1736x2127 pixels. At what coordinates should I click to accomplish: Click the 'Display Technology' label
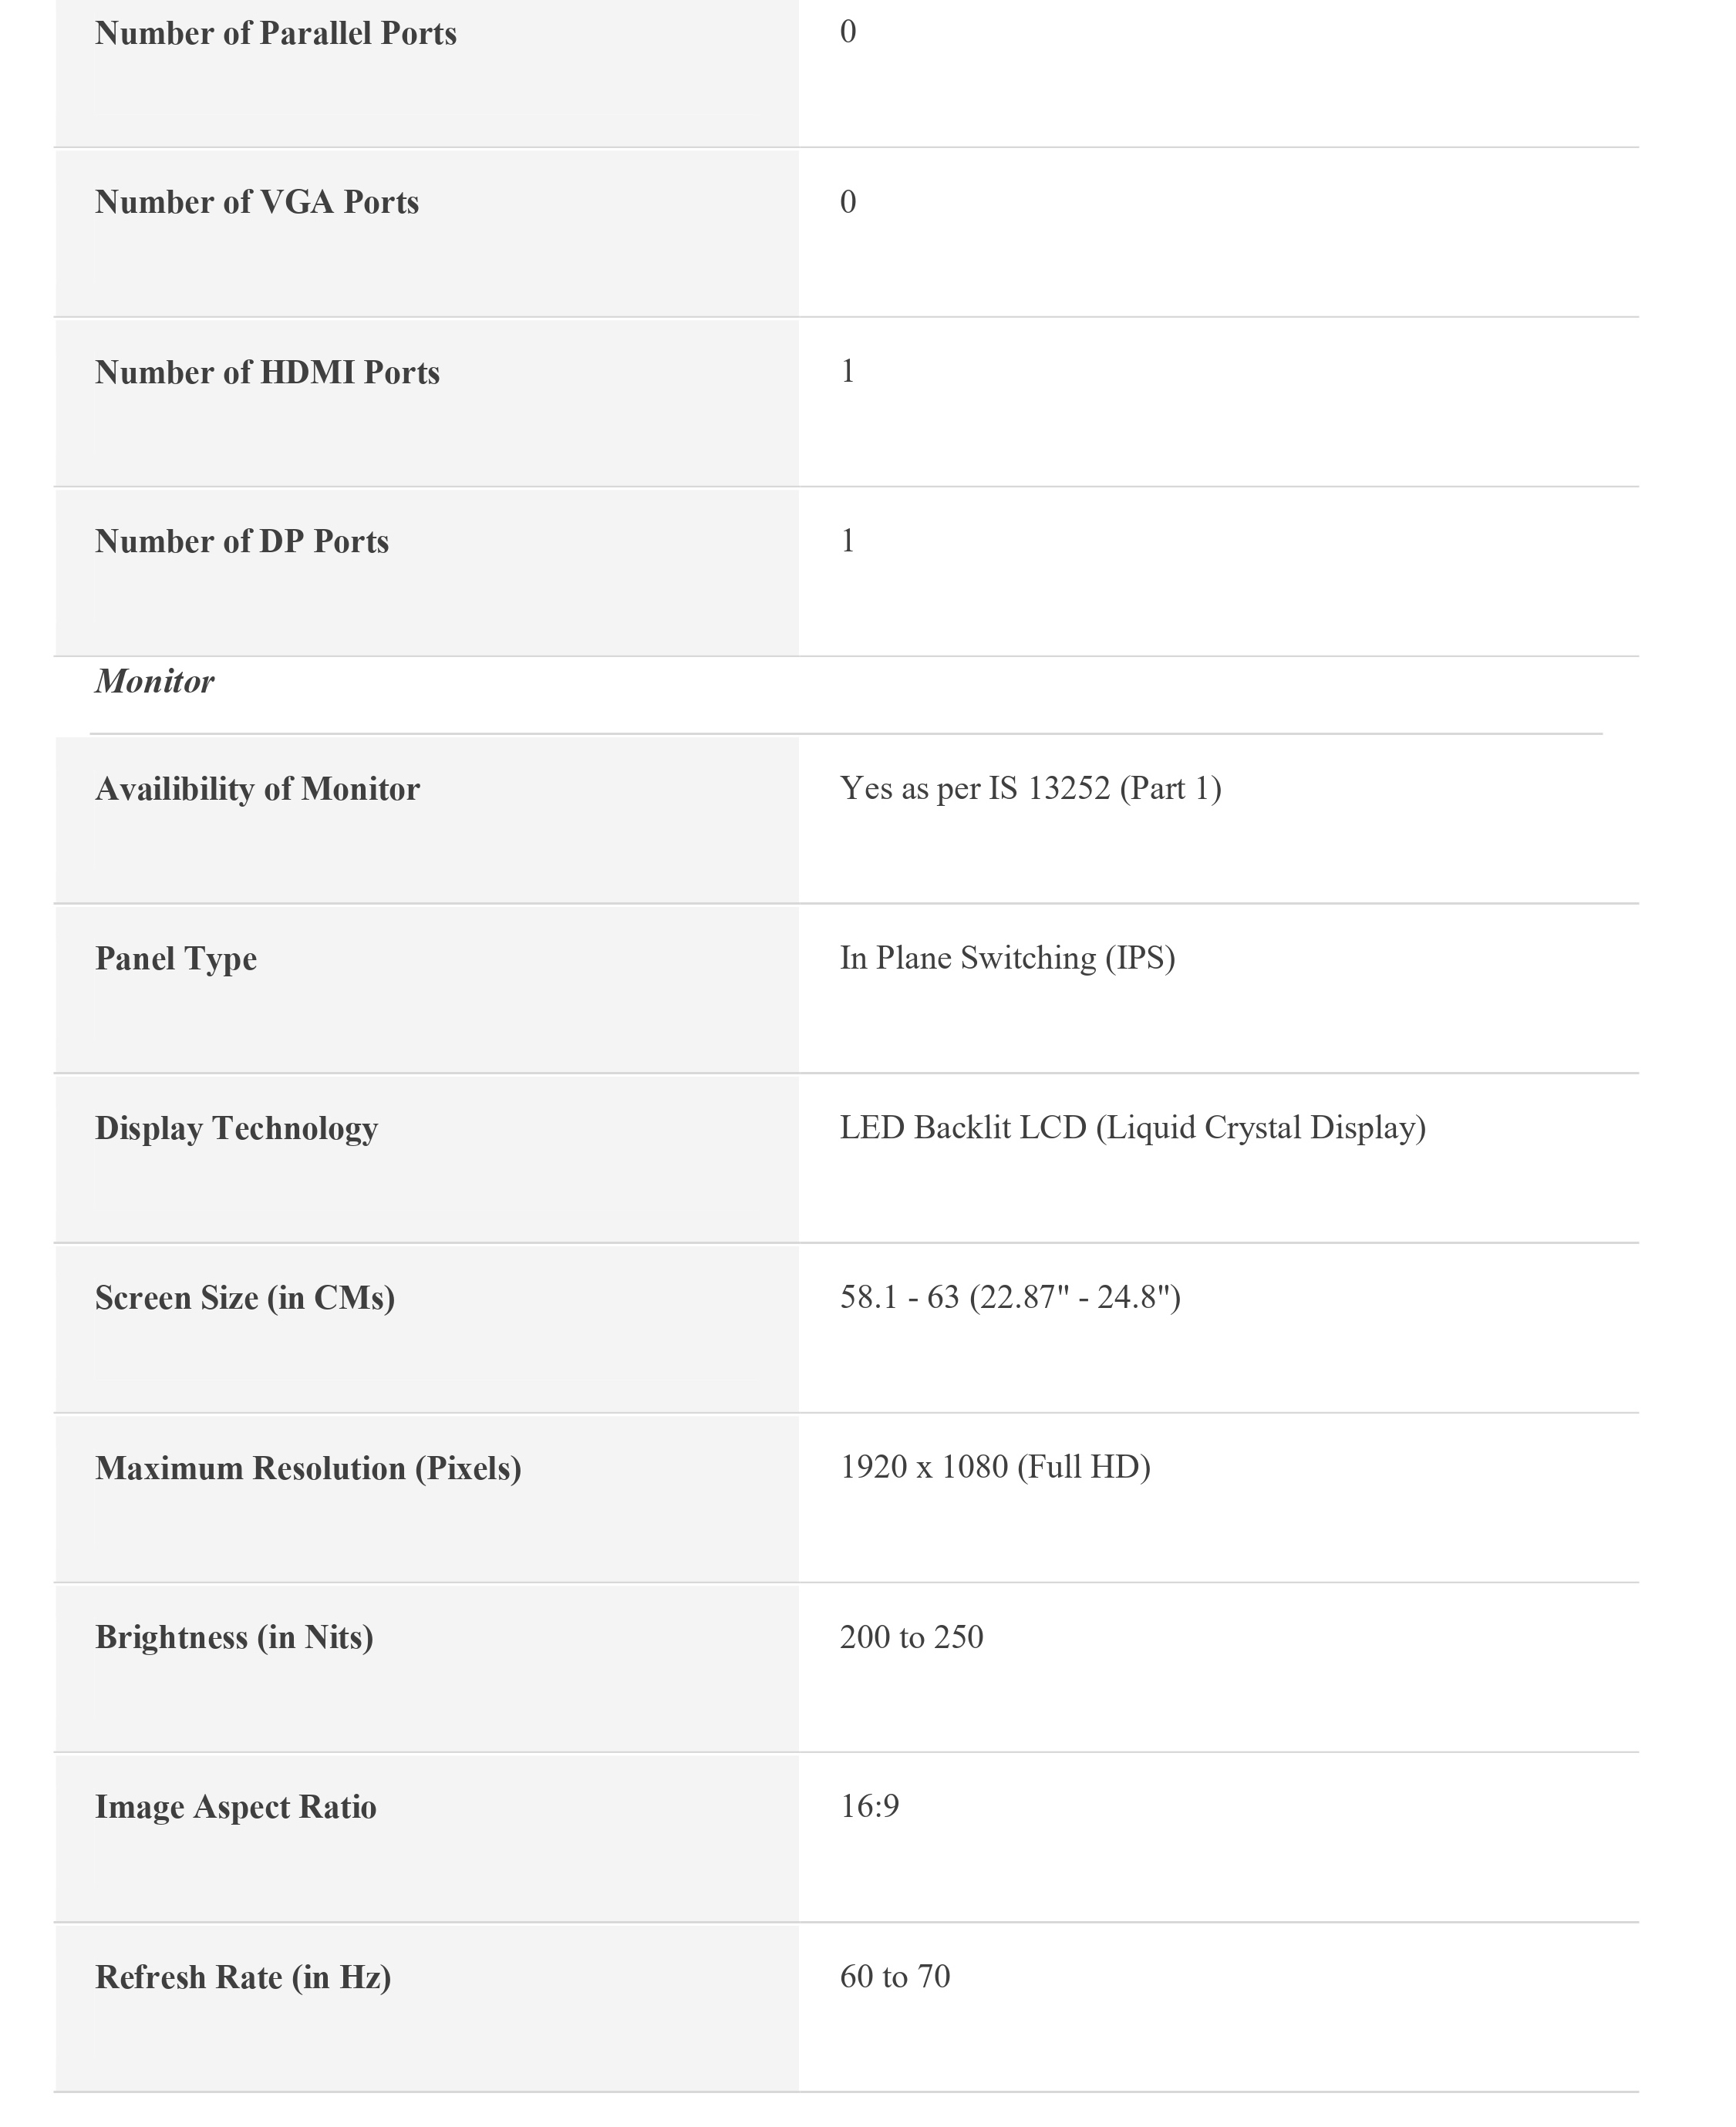click(236, 1128)
